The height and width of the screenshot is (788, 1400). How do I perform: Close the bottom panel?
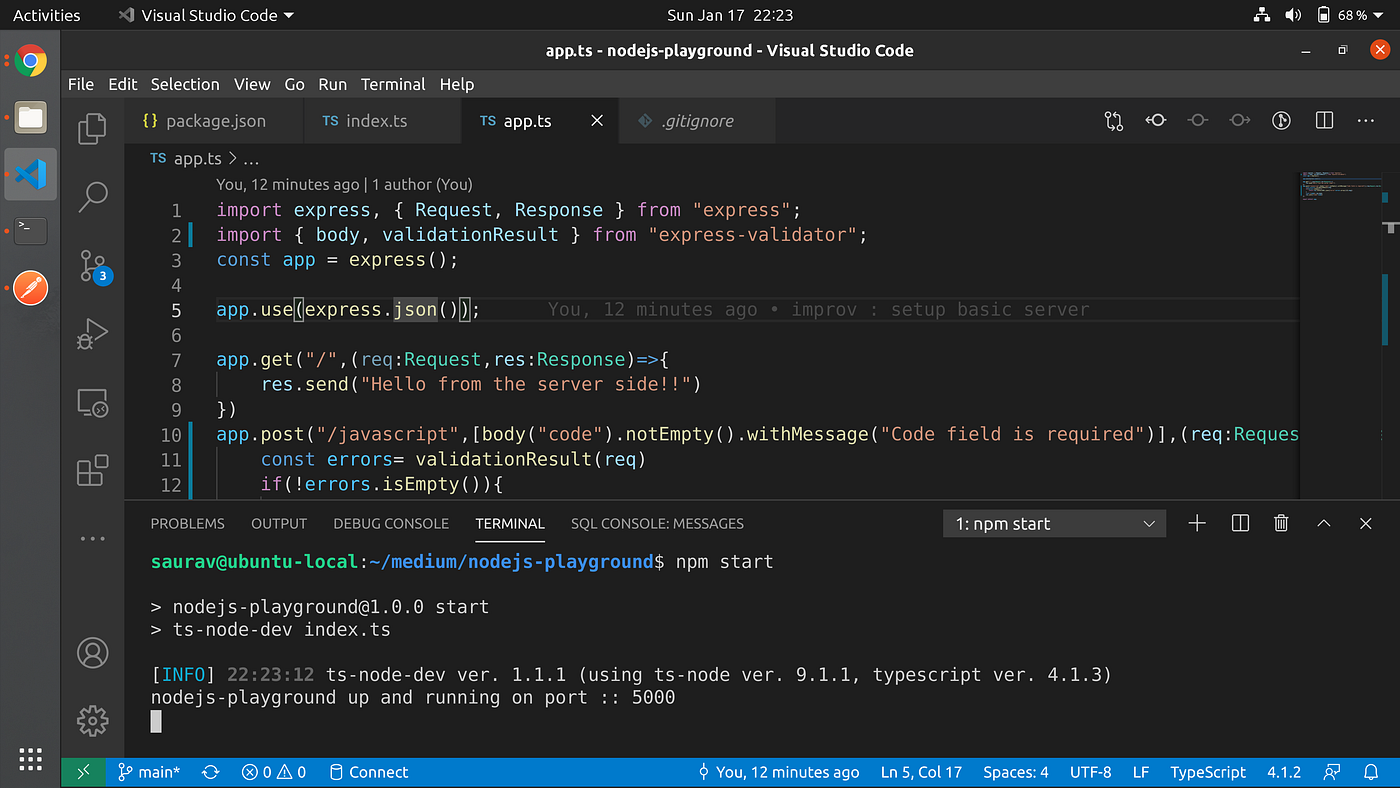(x=1366, y=523)
